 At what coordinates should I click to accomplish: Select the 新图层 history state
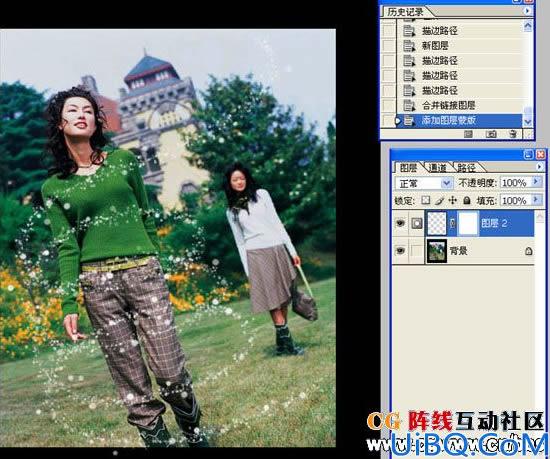point(435,46)
